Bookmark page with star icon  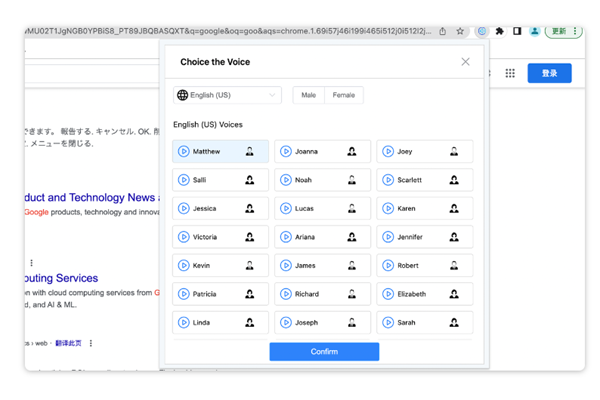pyautogui.click(x=460, y=31)
